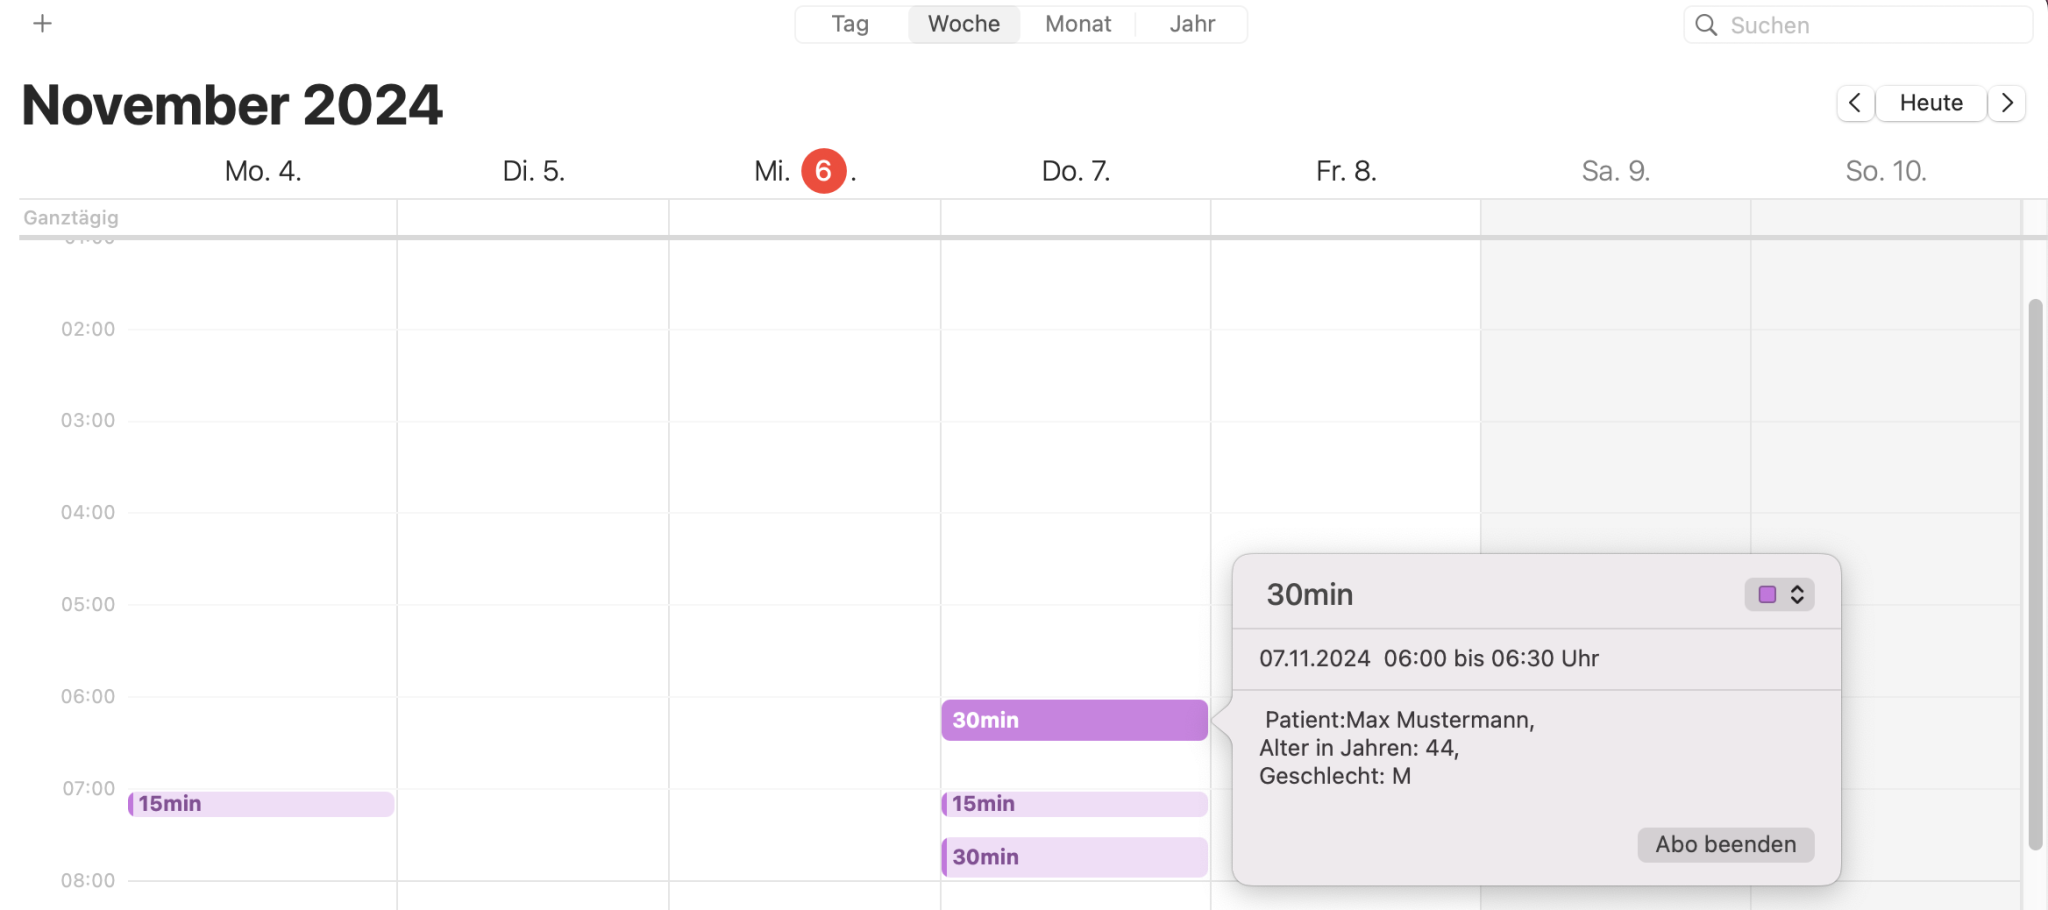Select Di. 5. day header

coord(534,171)
